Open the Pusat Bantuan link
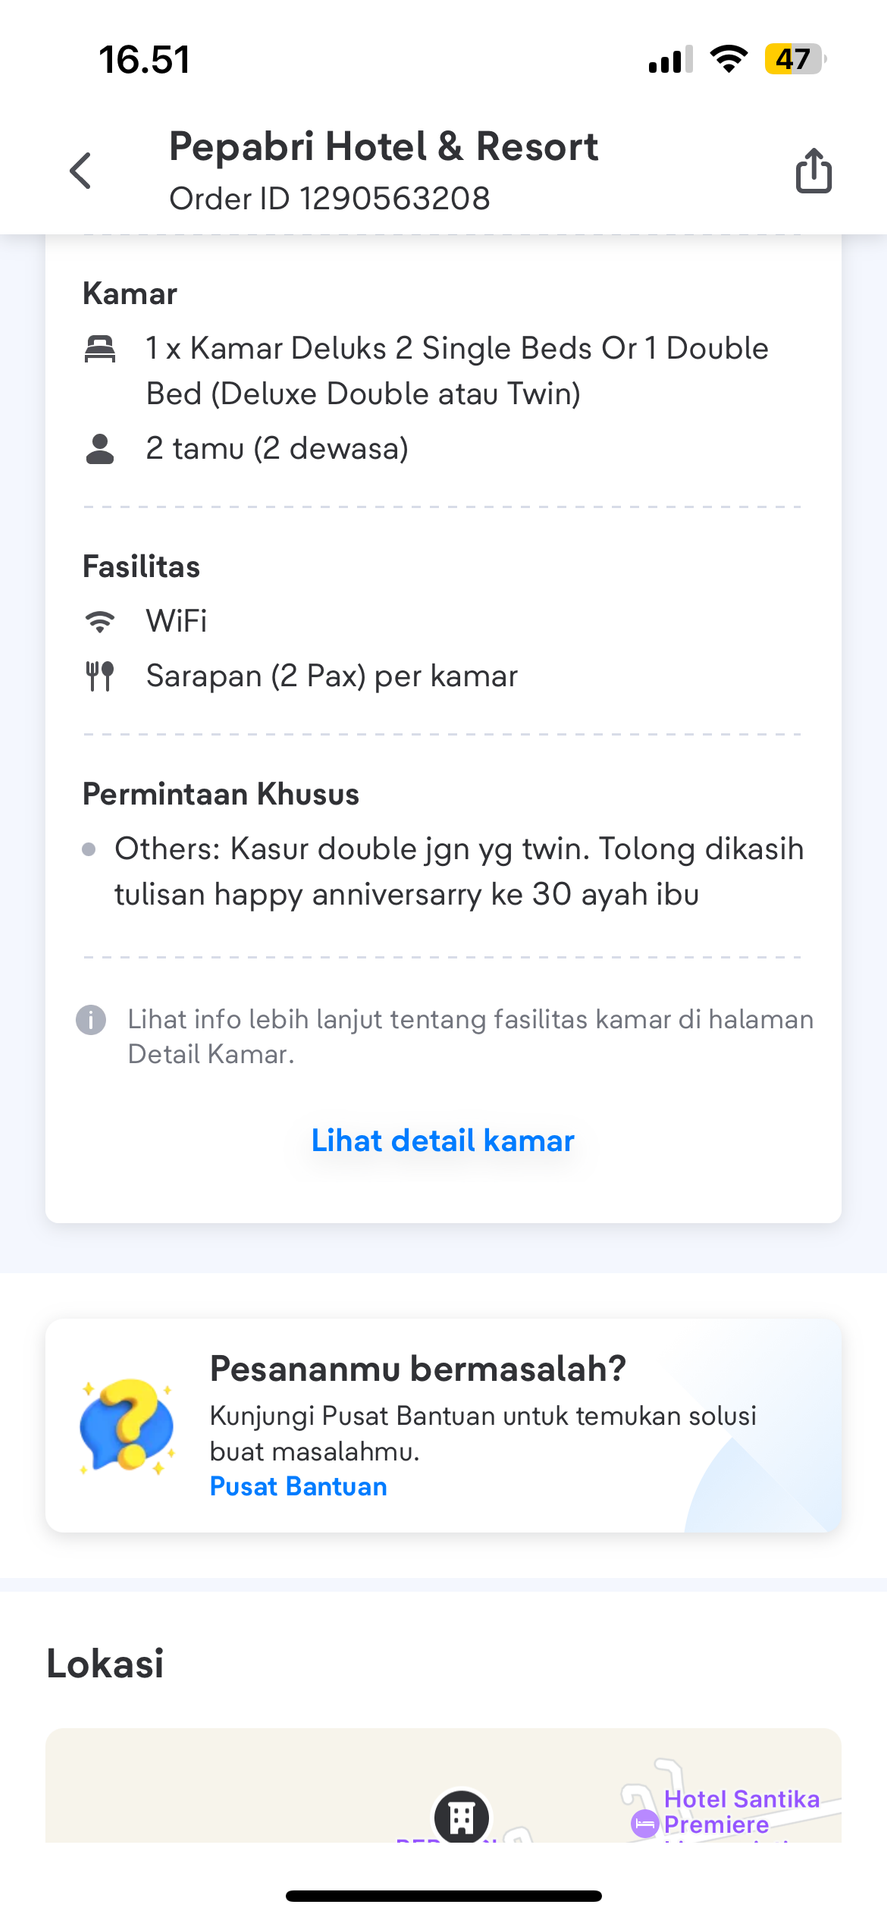This screenshot has height=1920, width=887. click(x=298, y=1486)
